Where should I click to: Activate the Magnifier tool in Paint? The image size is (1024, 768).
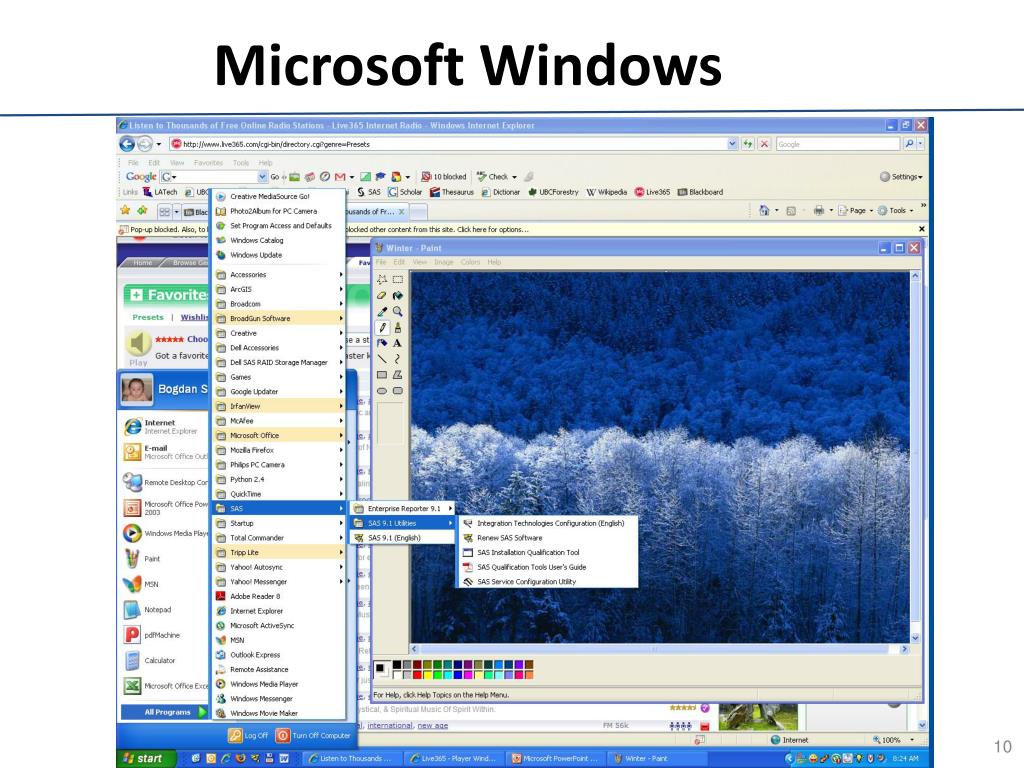click(398, 312)
